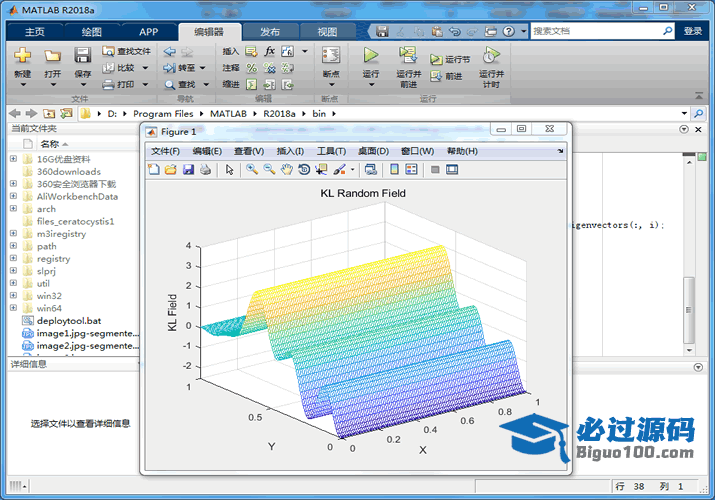Click Insert Legend icon in Figure 1

click(411, 170)
